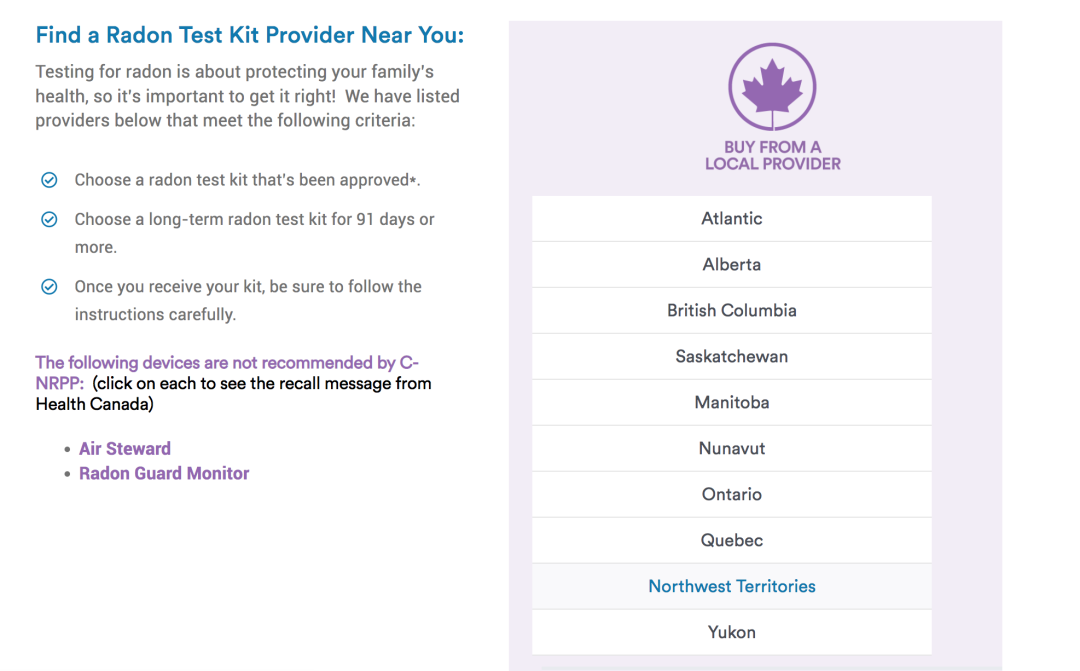This screenshot has width=1080, height=671.
Task: Click the checkmark icon beside follow instructions item
Action: tap(49, 287)
